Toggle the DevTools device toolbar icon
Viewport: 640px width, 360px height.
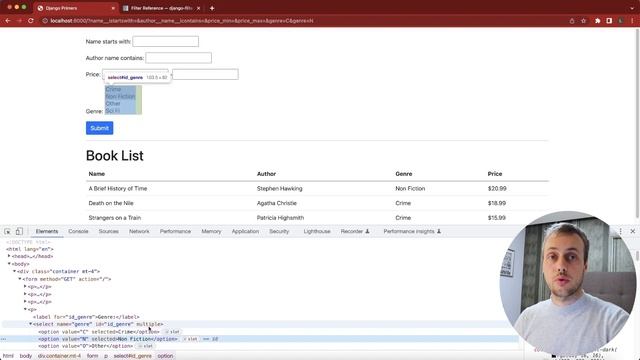click(x=19, y=231)
